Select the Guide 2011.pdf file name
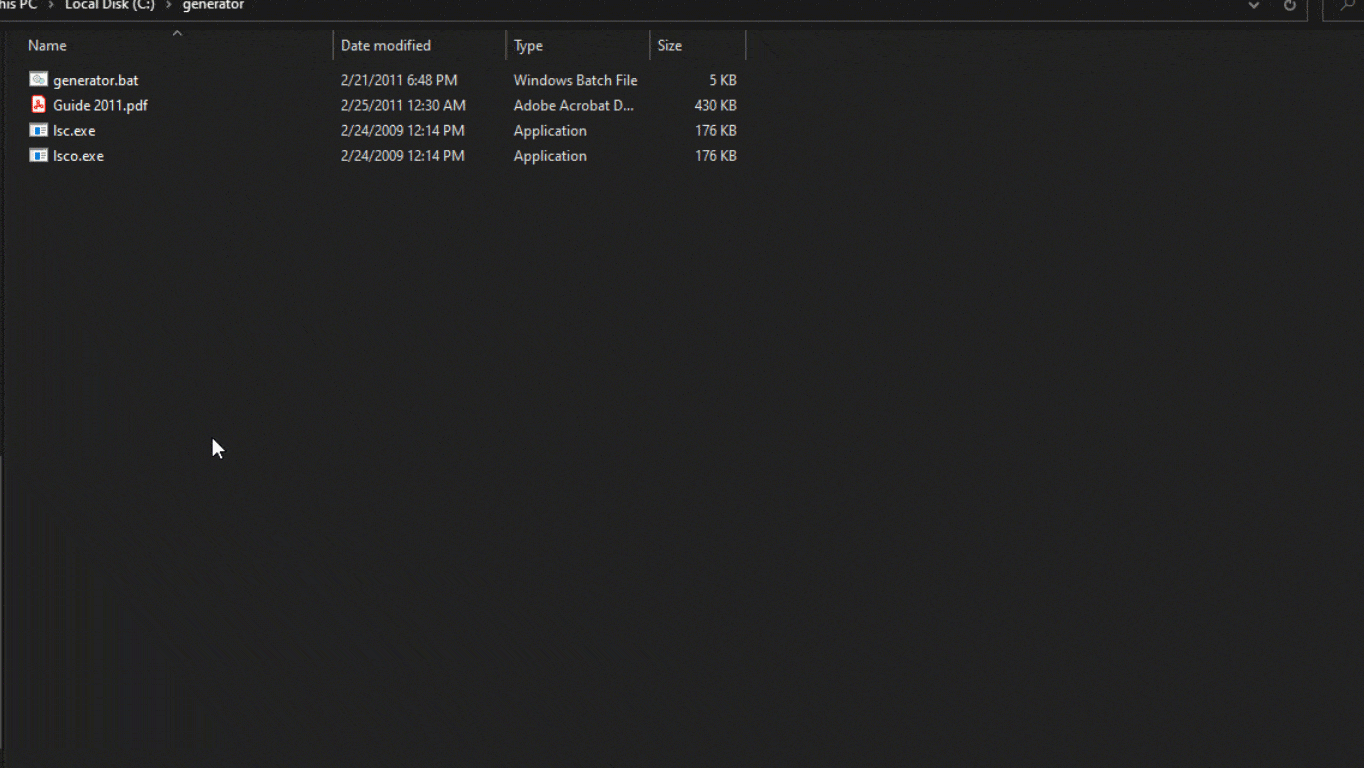This screenshot has height=768, width=1364. [100, 105]
